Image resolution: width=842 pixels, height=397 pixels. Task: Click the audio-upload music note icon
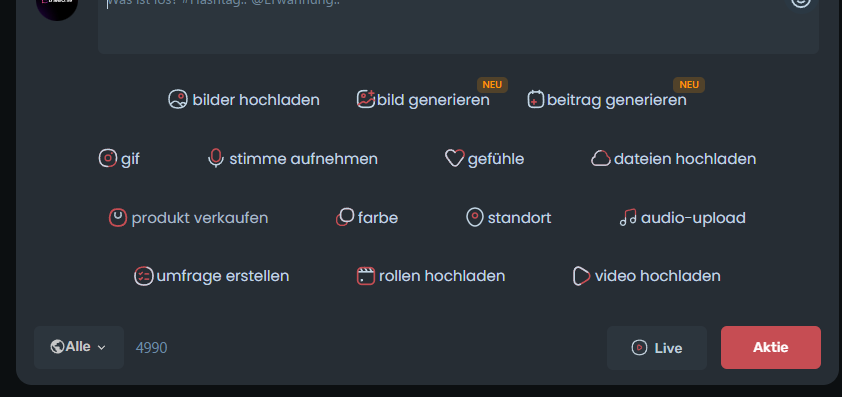pos(628,218)
